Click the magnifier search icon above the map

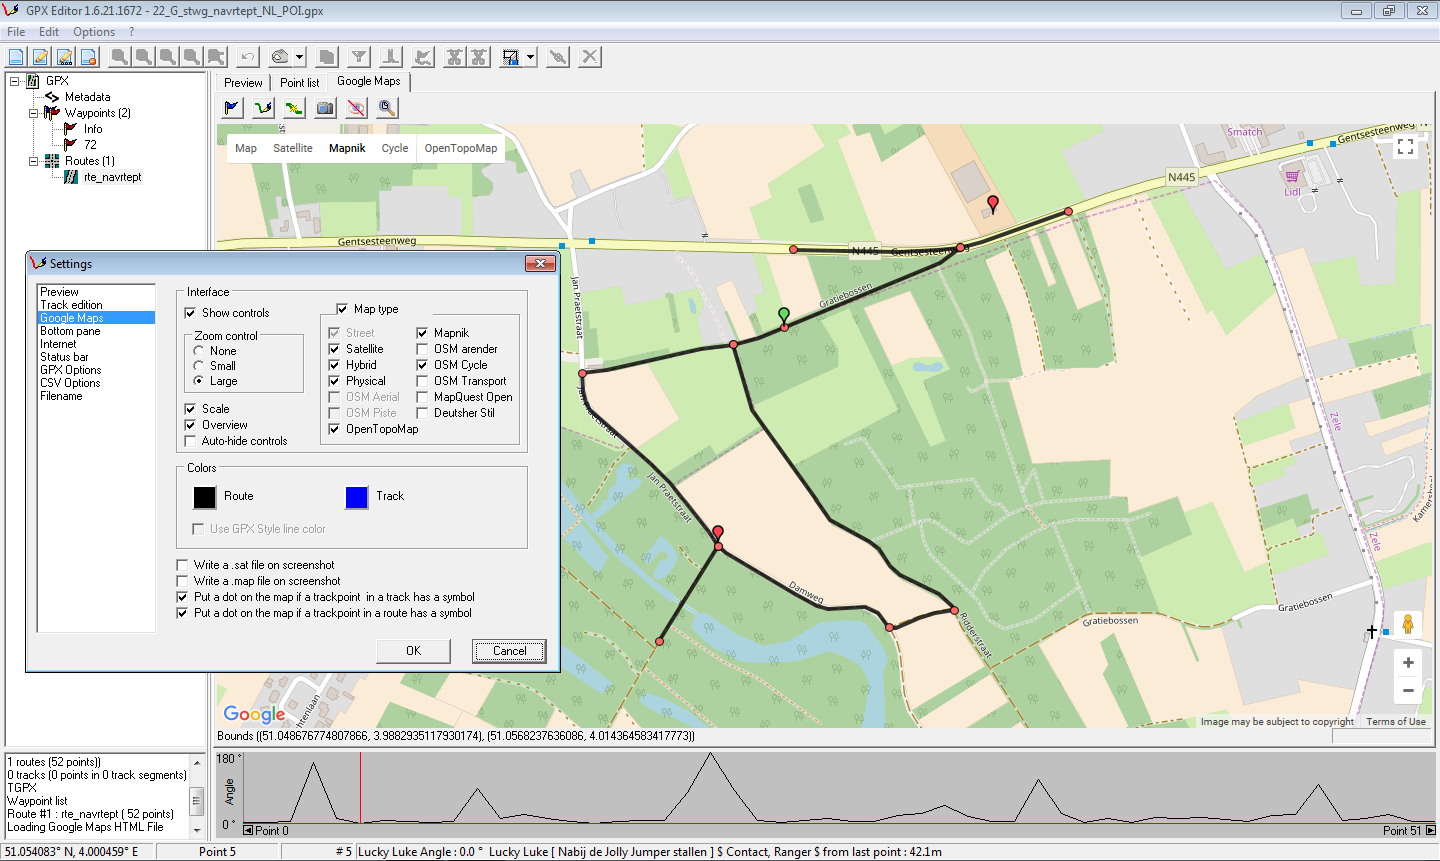(x=387, y=107)
